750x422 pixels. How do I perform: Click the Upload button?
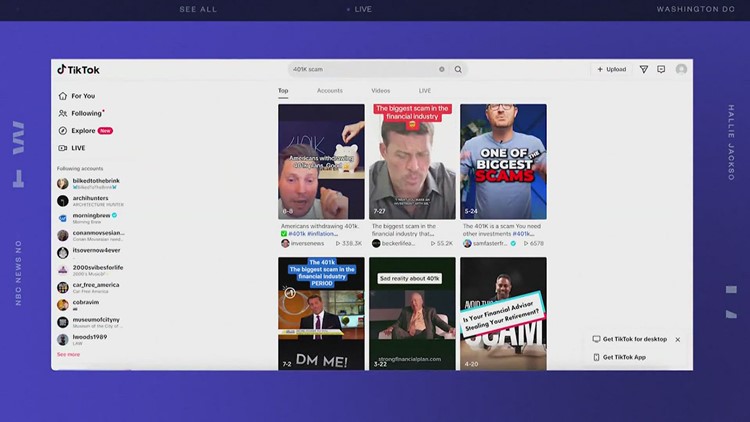click(611, 69)
